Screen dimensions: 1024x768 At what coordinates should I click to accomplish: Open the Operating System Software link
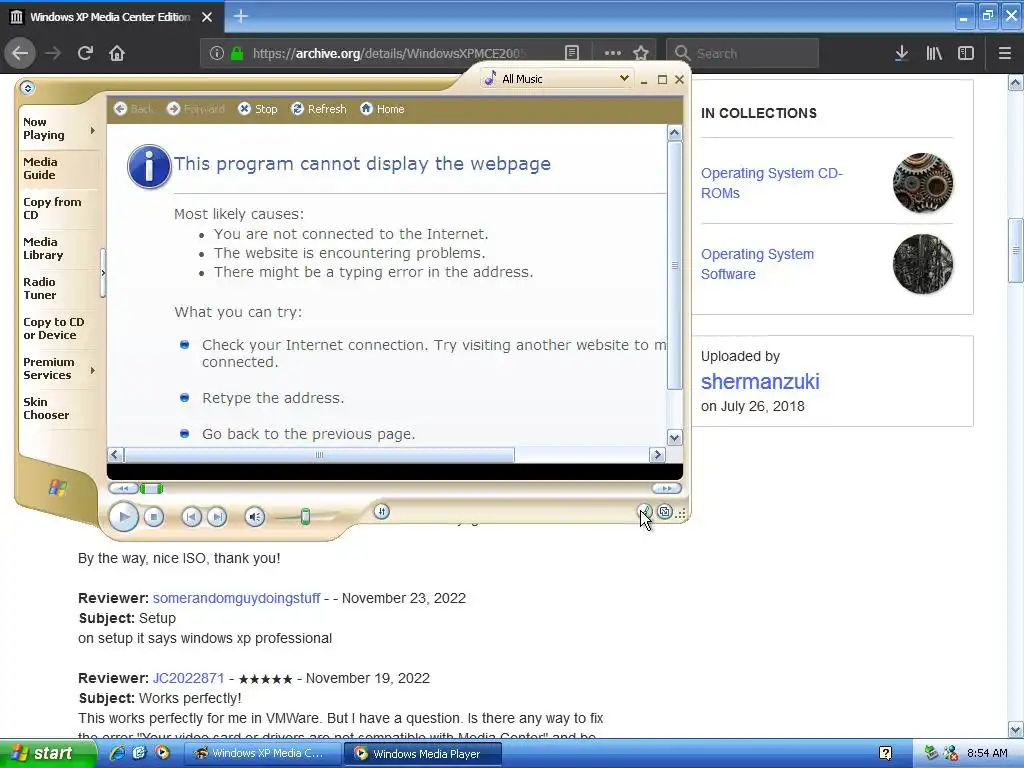(x=758, y=264)
